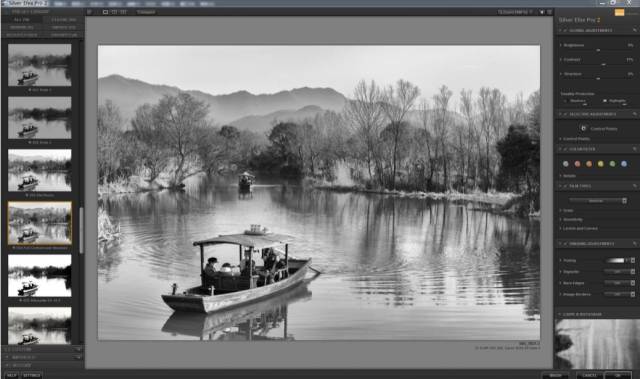Viewport: 640px width, 379px height.
Task: Reset the Global Adjustments section
Action: [x=635, y=31]
